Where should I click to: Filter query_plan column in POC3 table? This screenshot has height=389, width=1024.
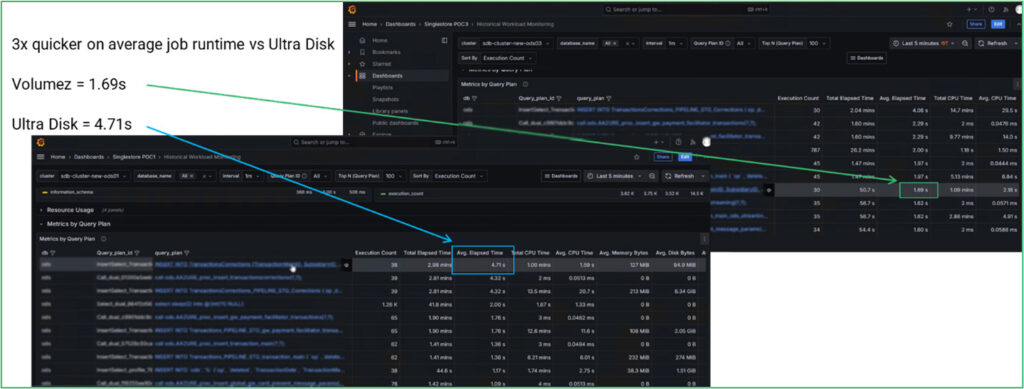click(609, 99)
